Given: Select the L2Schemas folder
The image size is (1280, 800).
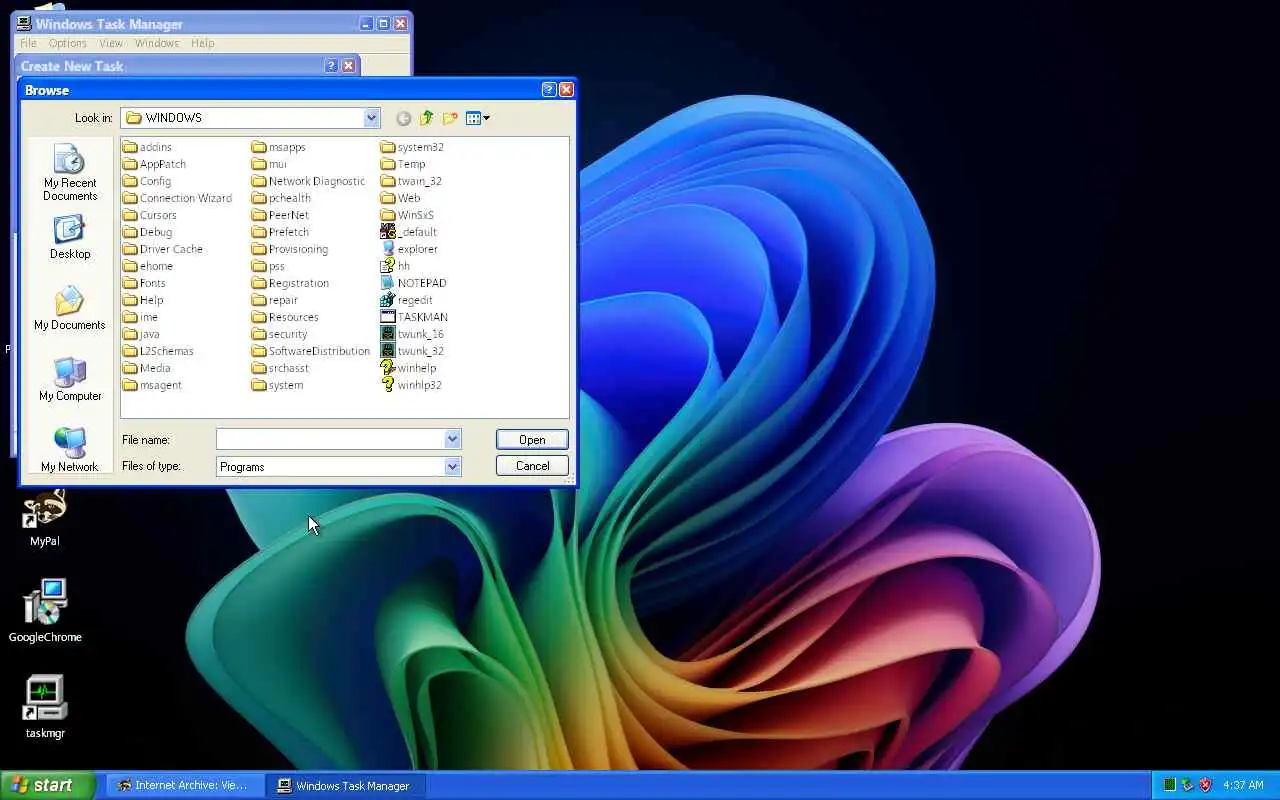Looking at the screenshot, I should click(x=158, y=351).
